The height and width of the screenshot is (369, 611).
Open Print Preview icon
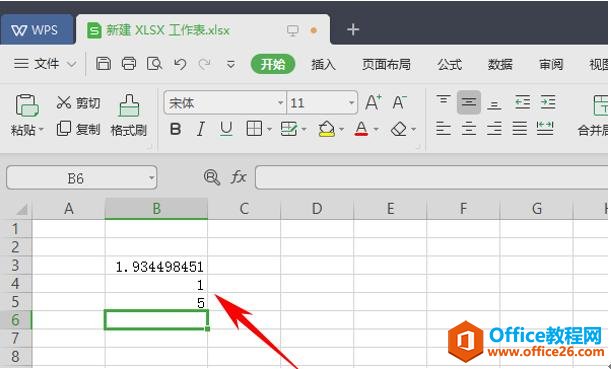click(154, 64)
